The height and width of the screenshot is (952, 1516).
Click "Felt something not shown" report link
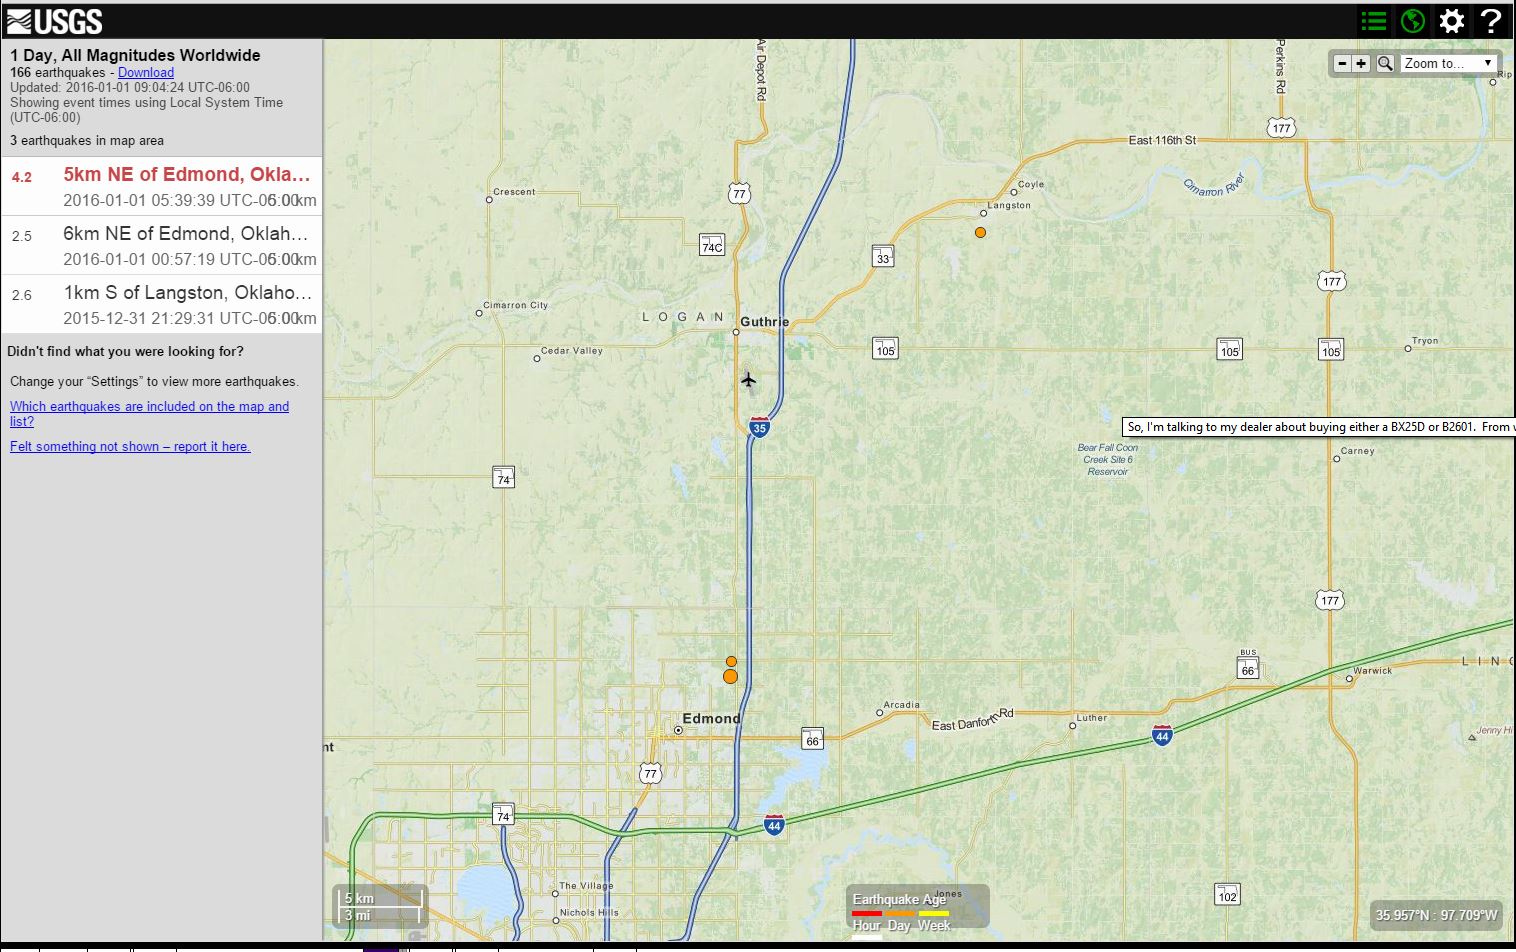[130, 447]
